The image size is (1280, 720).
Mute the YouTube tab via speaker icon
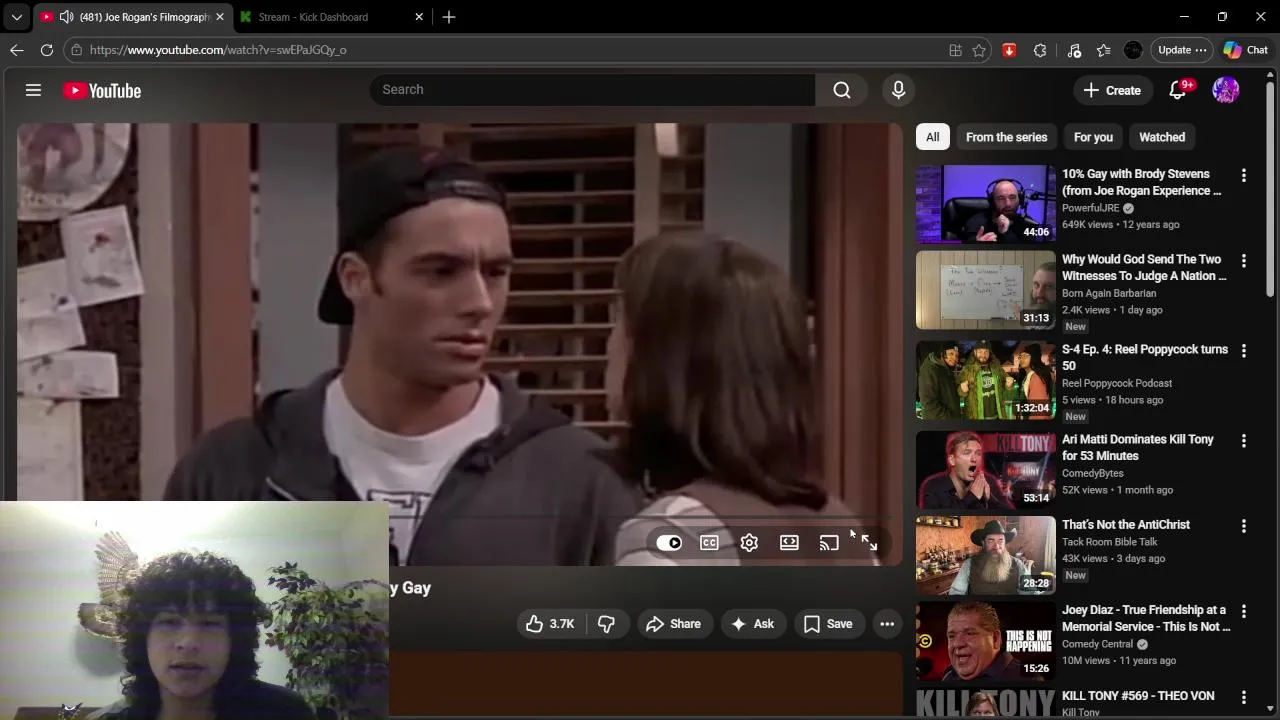click(66, 17)
